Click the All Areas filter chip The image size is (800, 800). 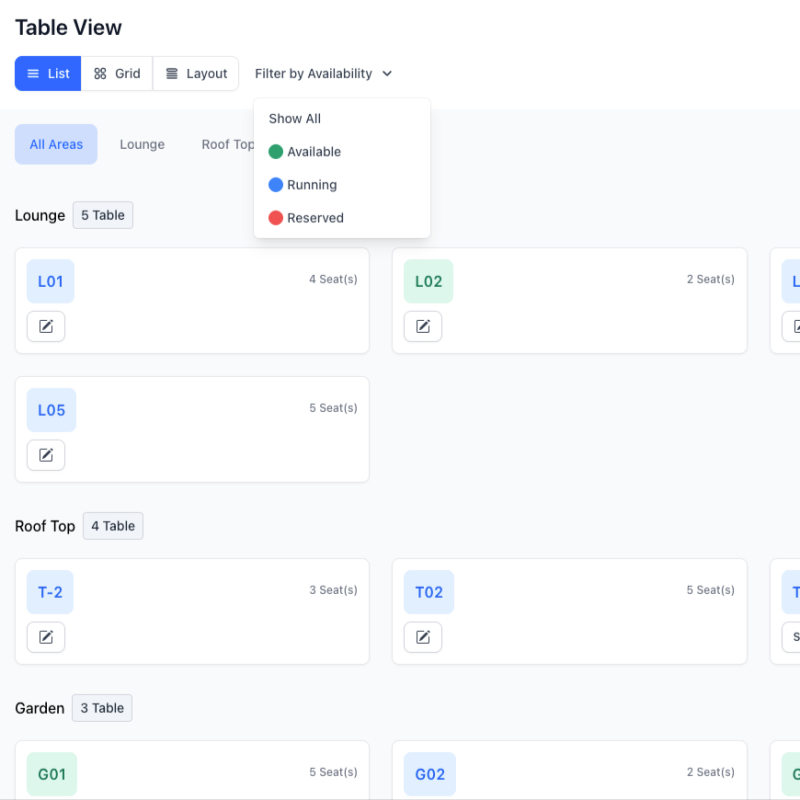pos(56,144)
